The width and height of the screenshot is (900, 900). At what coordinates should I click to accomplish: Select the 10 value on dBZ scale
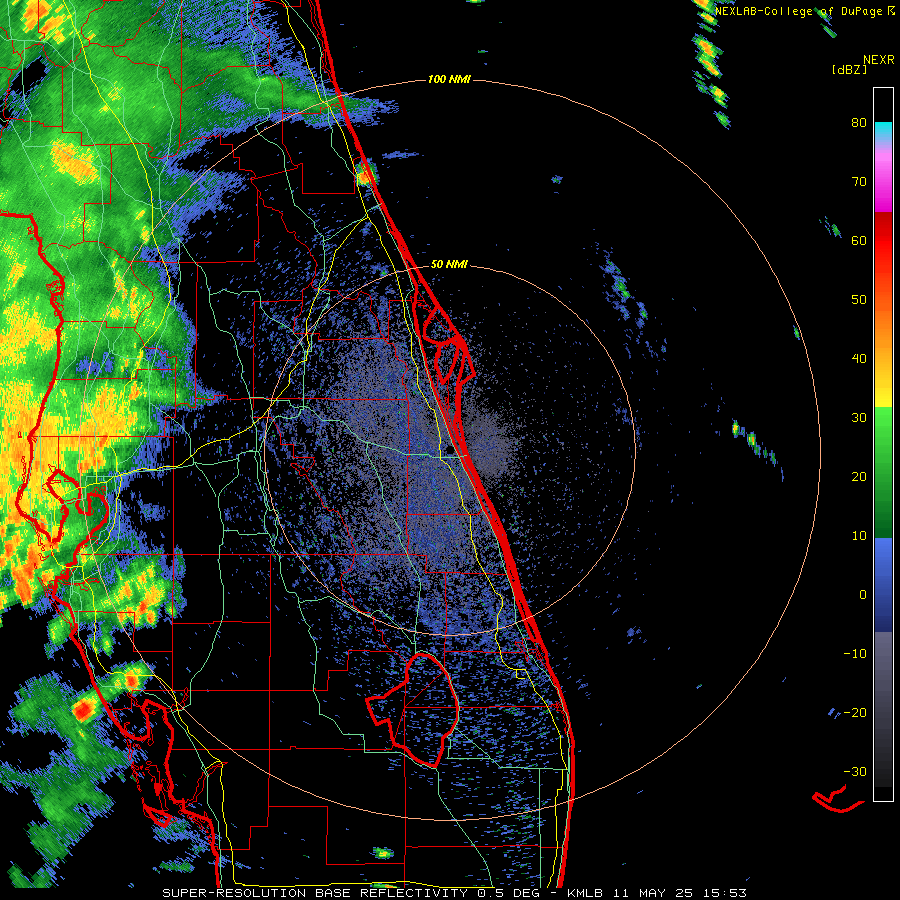(x=859, y=536)
